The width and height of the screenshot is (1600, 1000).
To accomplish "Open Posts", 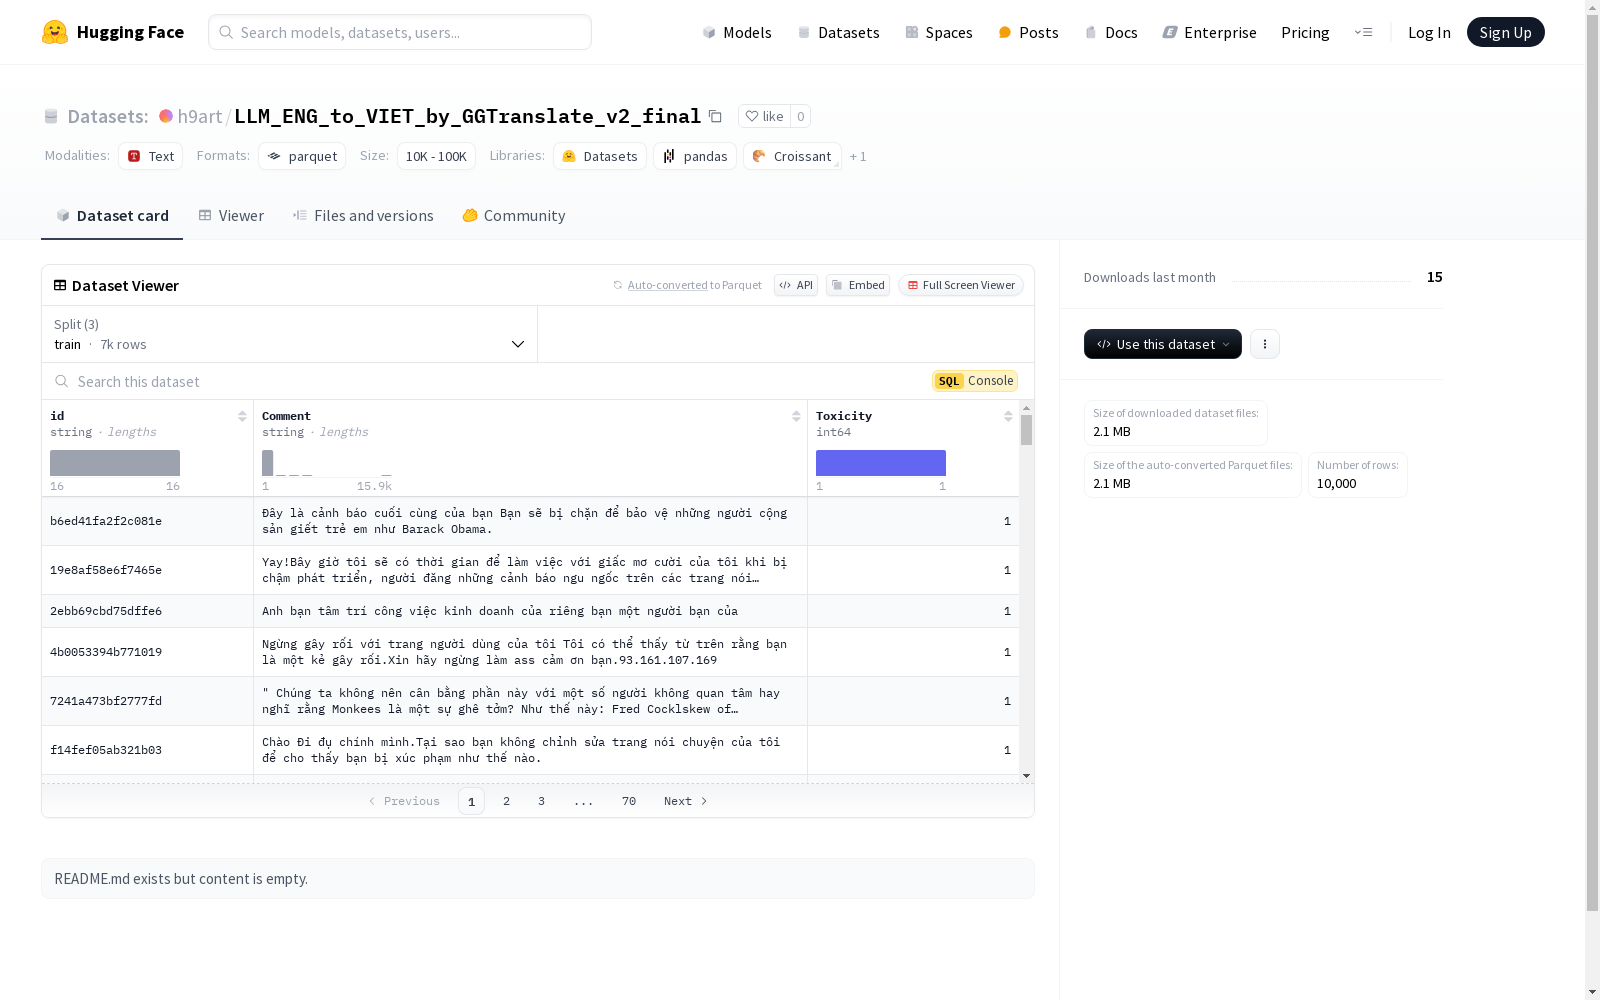I will (1028, 32).
